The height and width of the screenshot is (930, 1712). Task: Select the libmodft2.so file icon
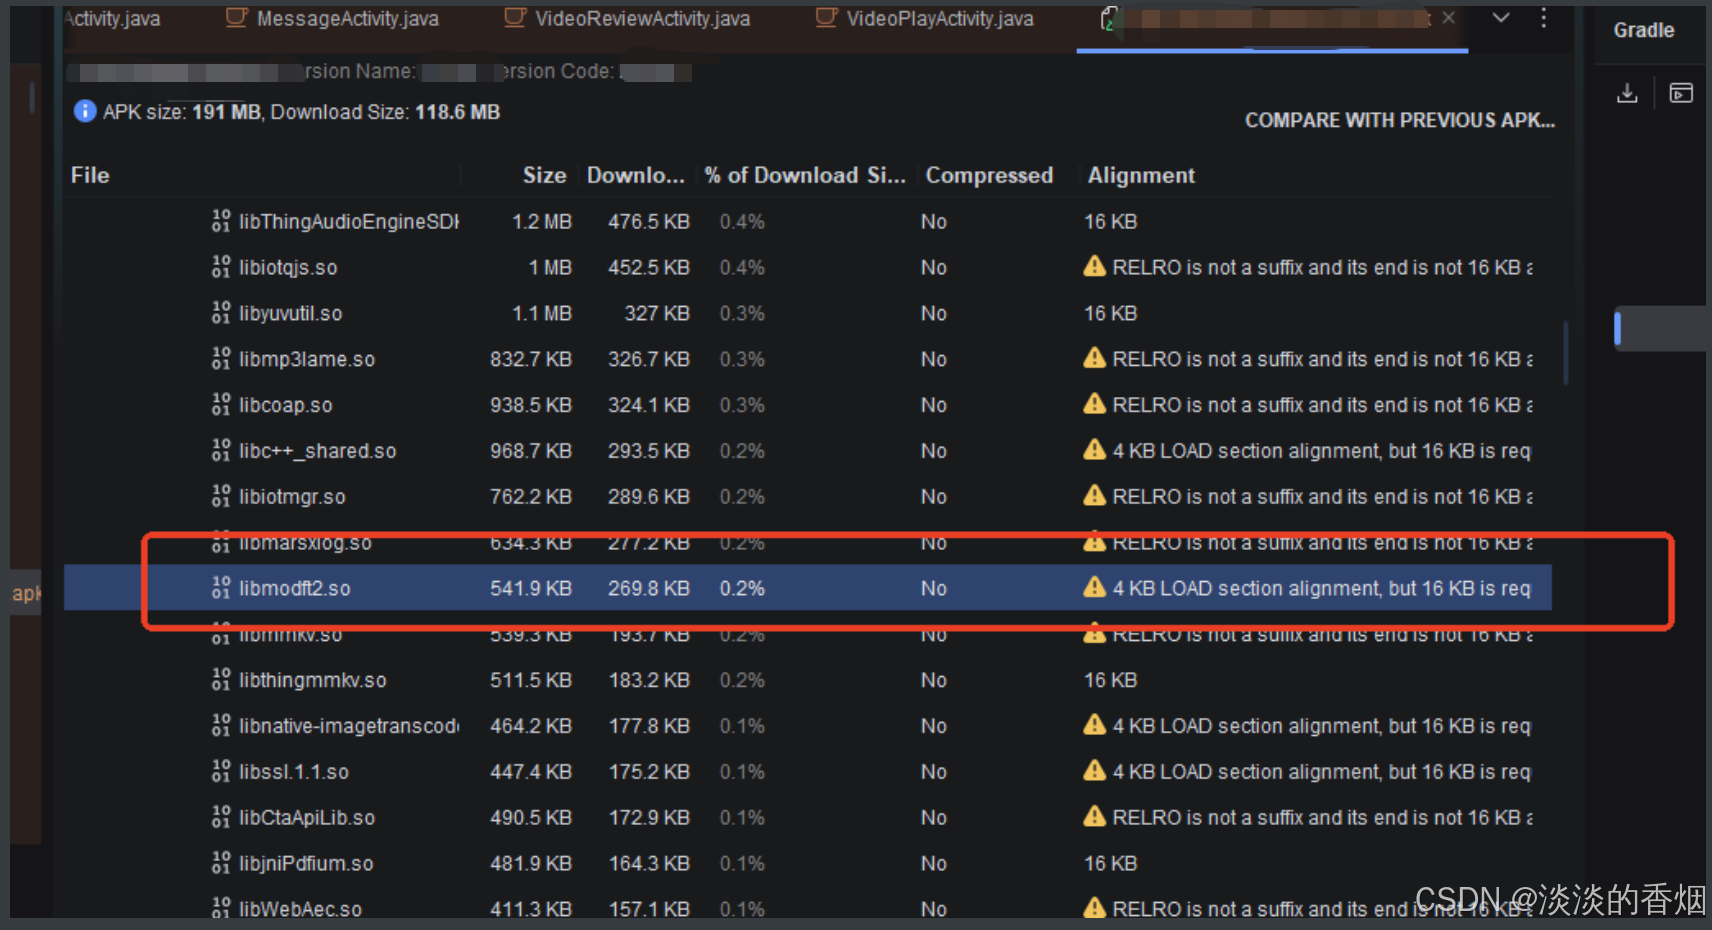221,588
